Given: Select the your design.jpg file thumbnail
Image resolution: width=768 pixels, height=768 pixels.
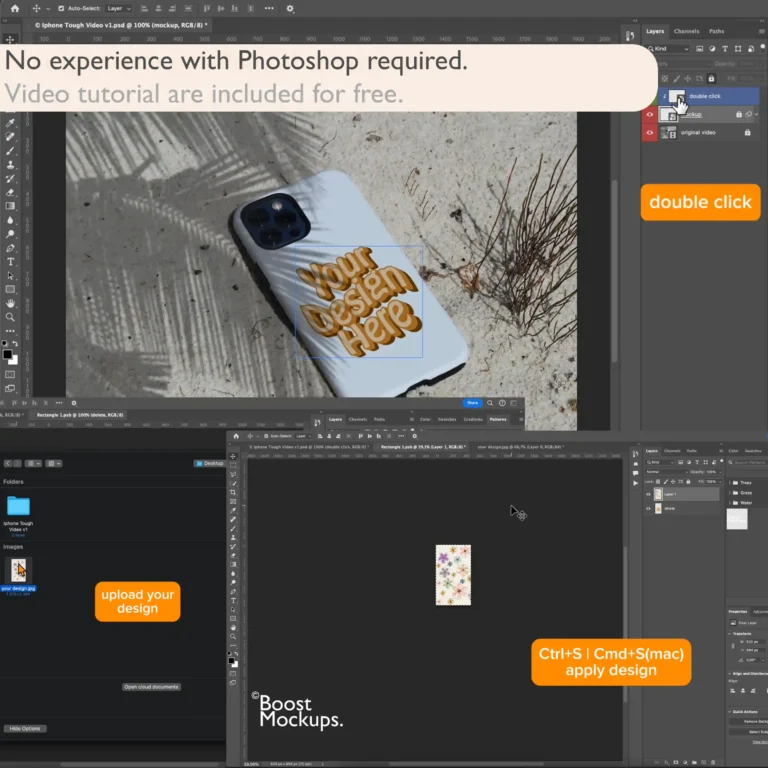Looking at the screenshot, I should point(18,571).
